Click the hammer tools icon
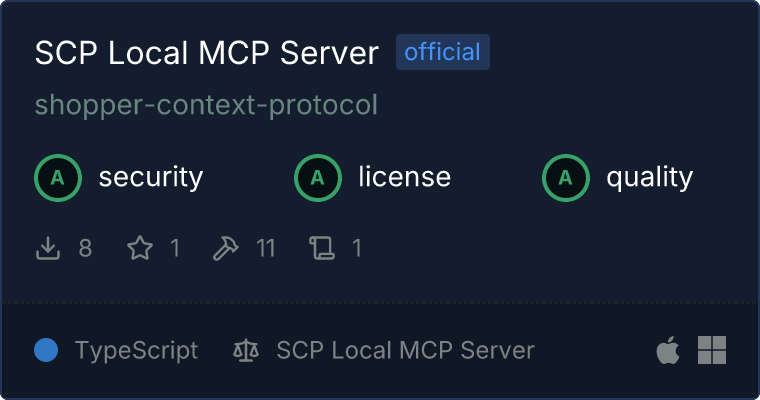The image size is (760, 400). tap(225, 248)
